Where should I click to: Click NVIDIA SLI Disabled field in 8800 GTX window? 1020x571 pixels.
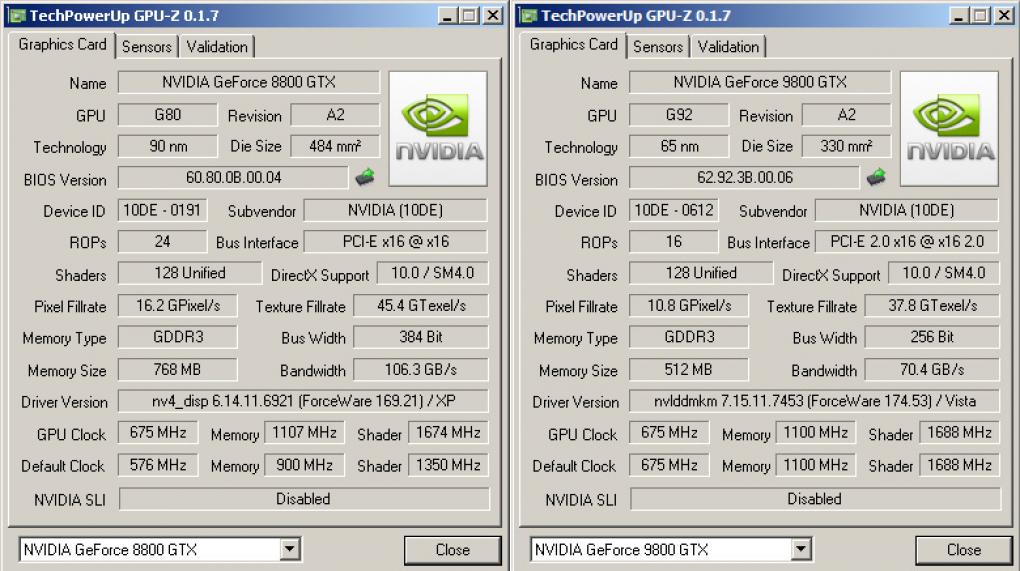coord(304,499)
